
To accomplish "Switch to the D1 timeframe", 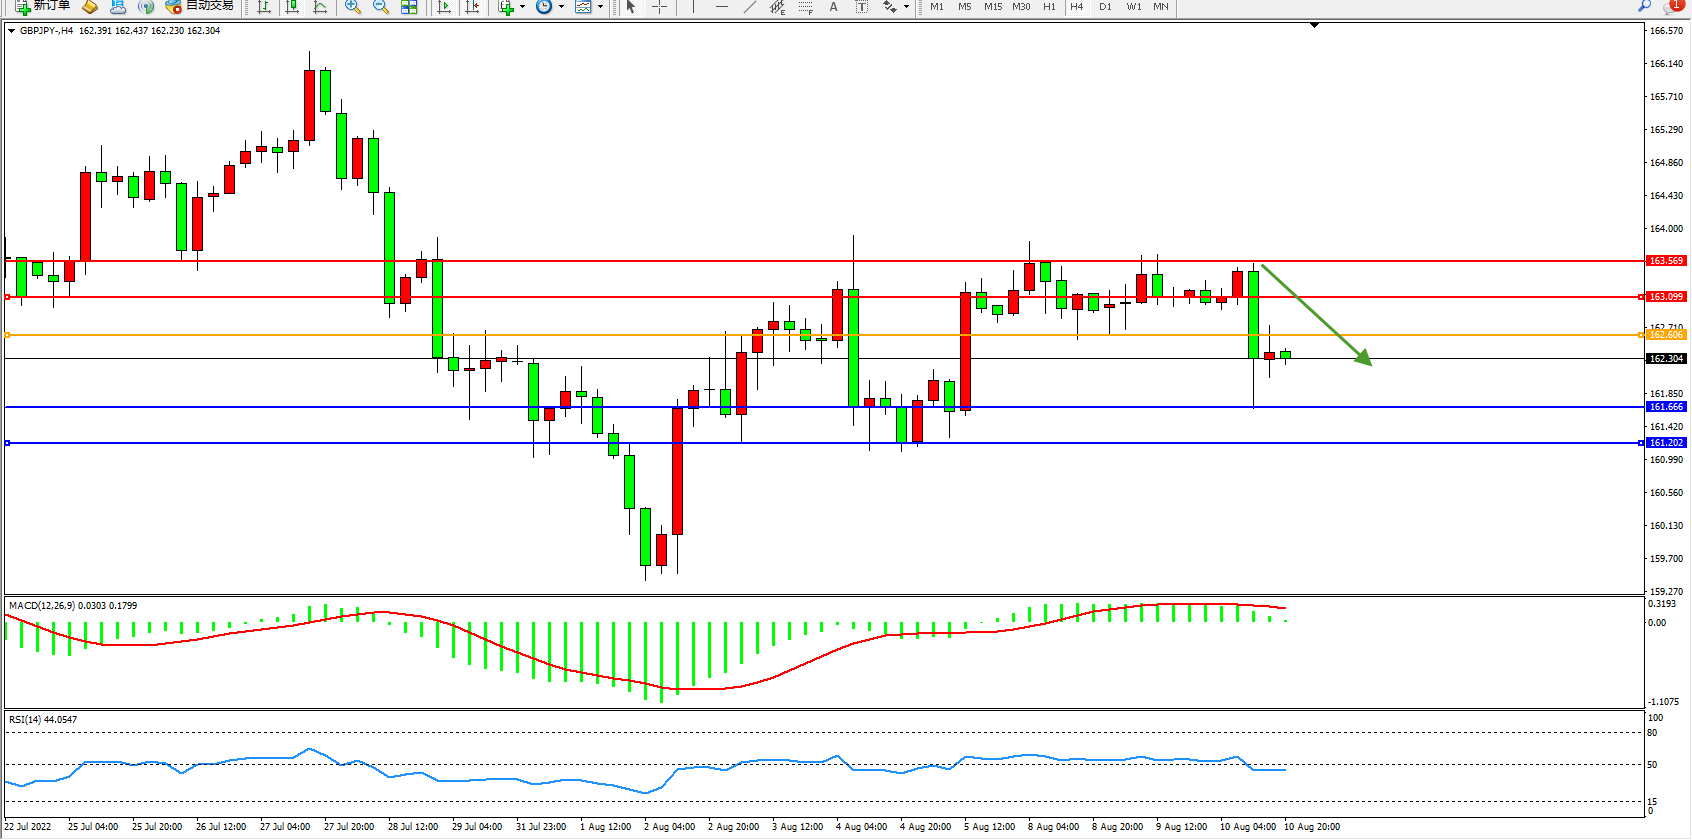I will (x=1105, y=7).
